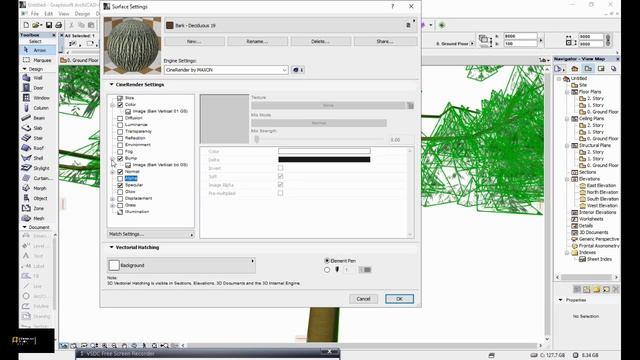
Task: Select the Morph tool
Action: point(38,188)
